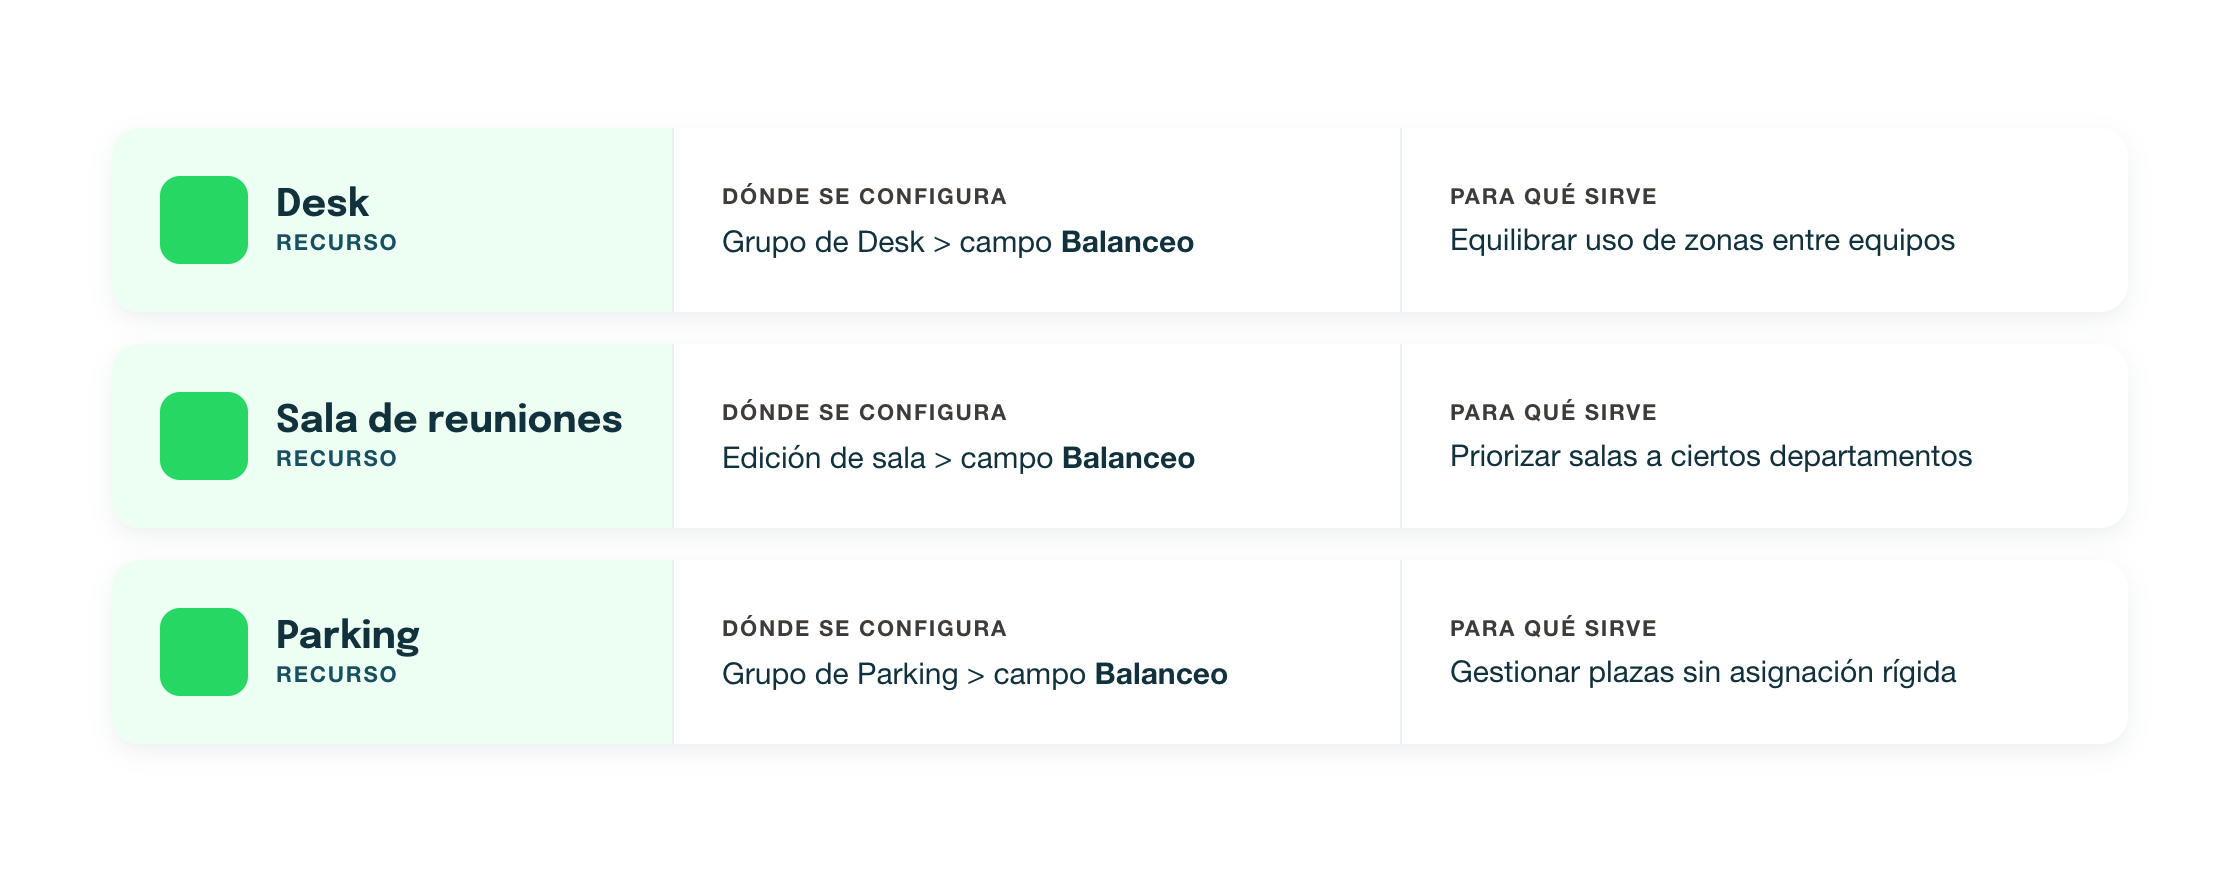The image size is (2240, 888).
Task: Click 'Priorizar salas a ciertos departamentos'
Action: click(x=1711, y=456)
